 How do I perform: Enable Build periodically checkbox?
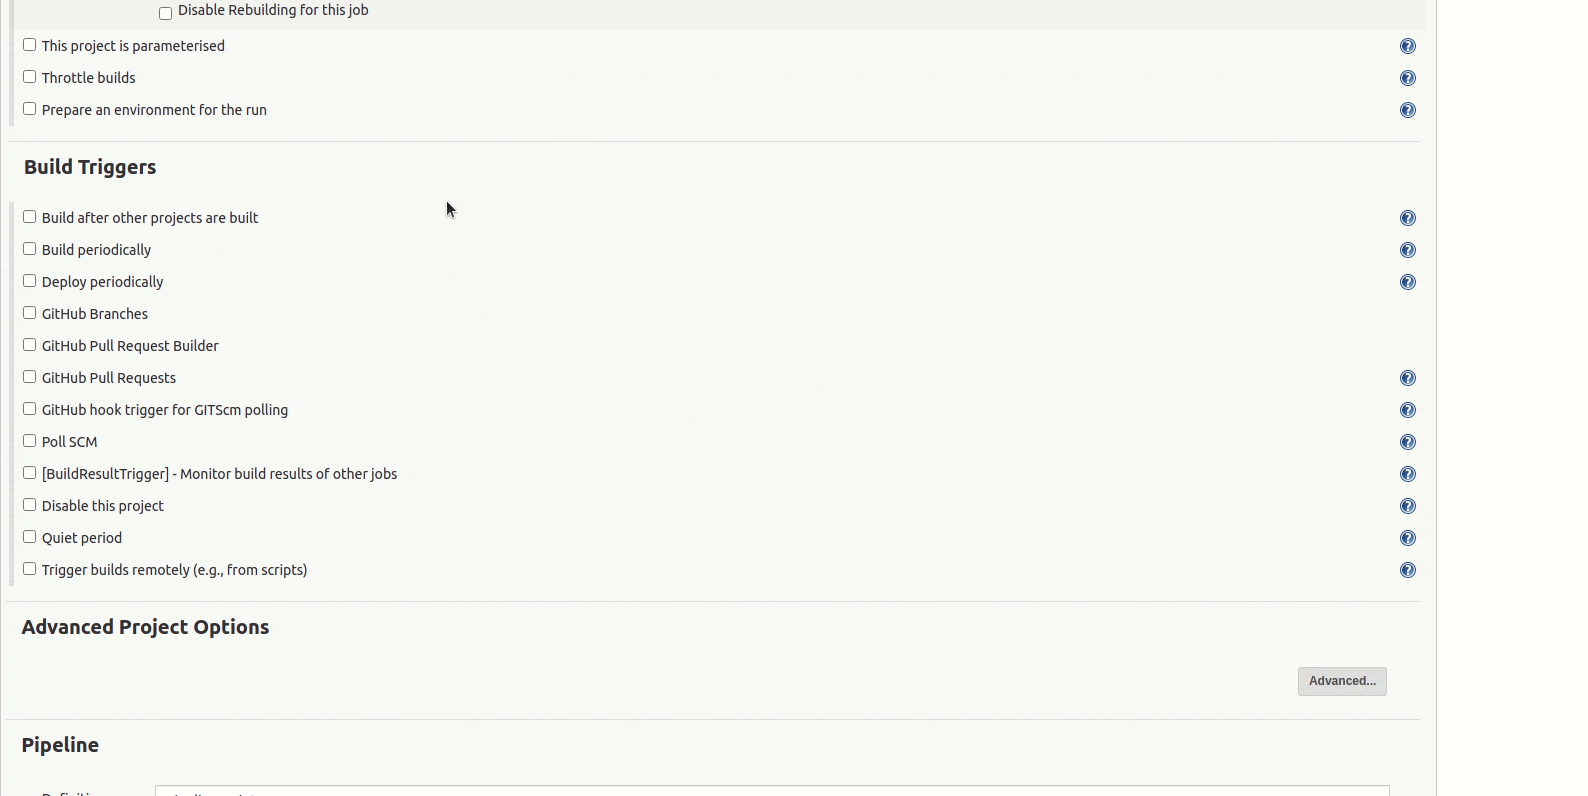[30, 249]
